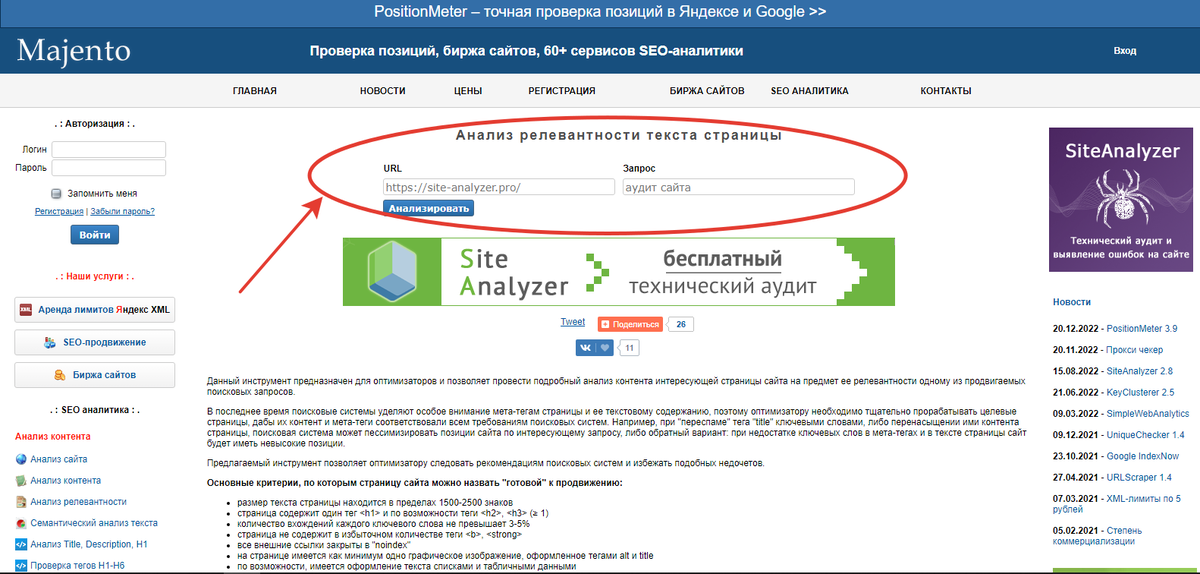Open the PositionMeter 3.9 news link
The width and height of the screenshot is (1200, 574).
[x=1142, y=328]
